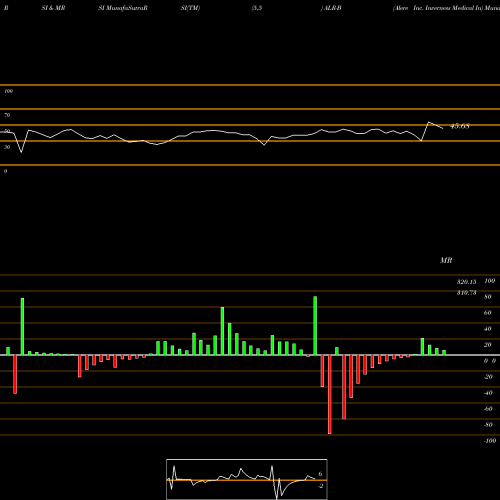Click the RSI value label 45.63
500x500 pixels.
[x=460, y=126]
